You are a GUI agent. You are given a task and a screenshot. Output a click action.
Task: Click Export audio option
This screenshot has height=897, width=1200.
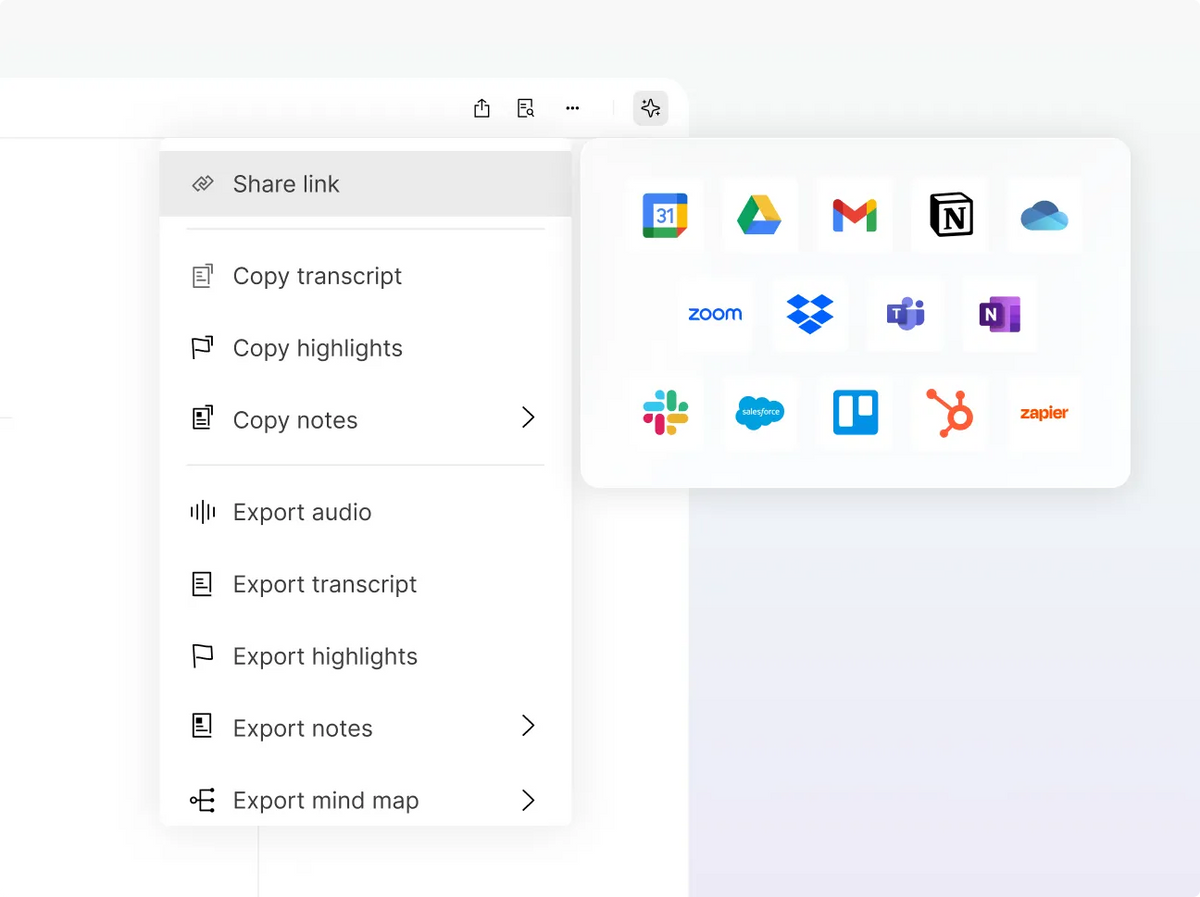302,512
